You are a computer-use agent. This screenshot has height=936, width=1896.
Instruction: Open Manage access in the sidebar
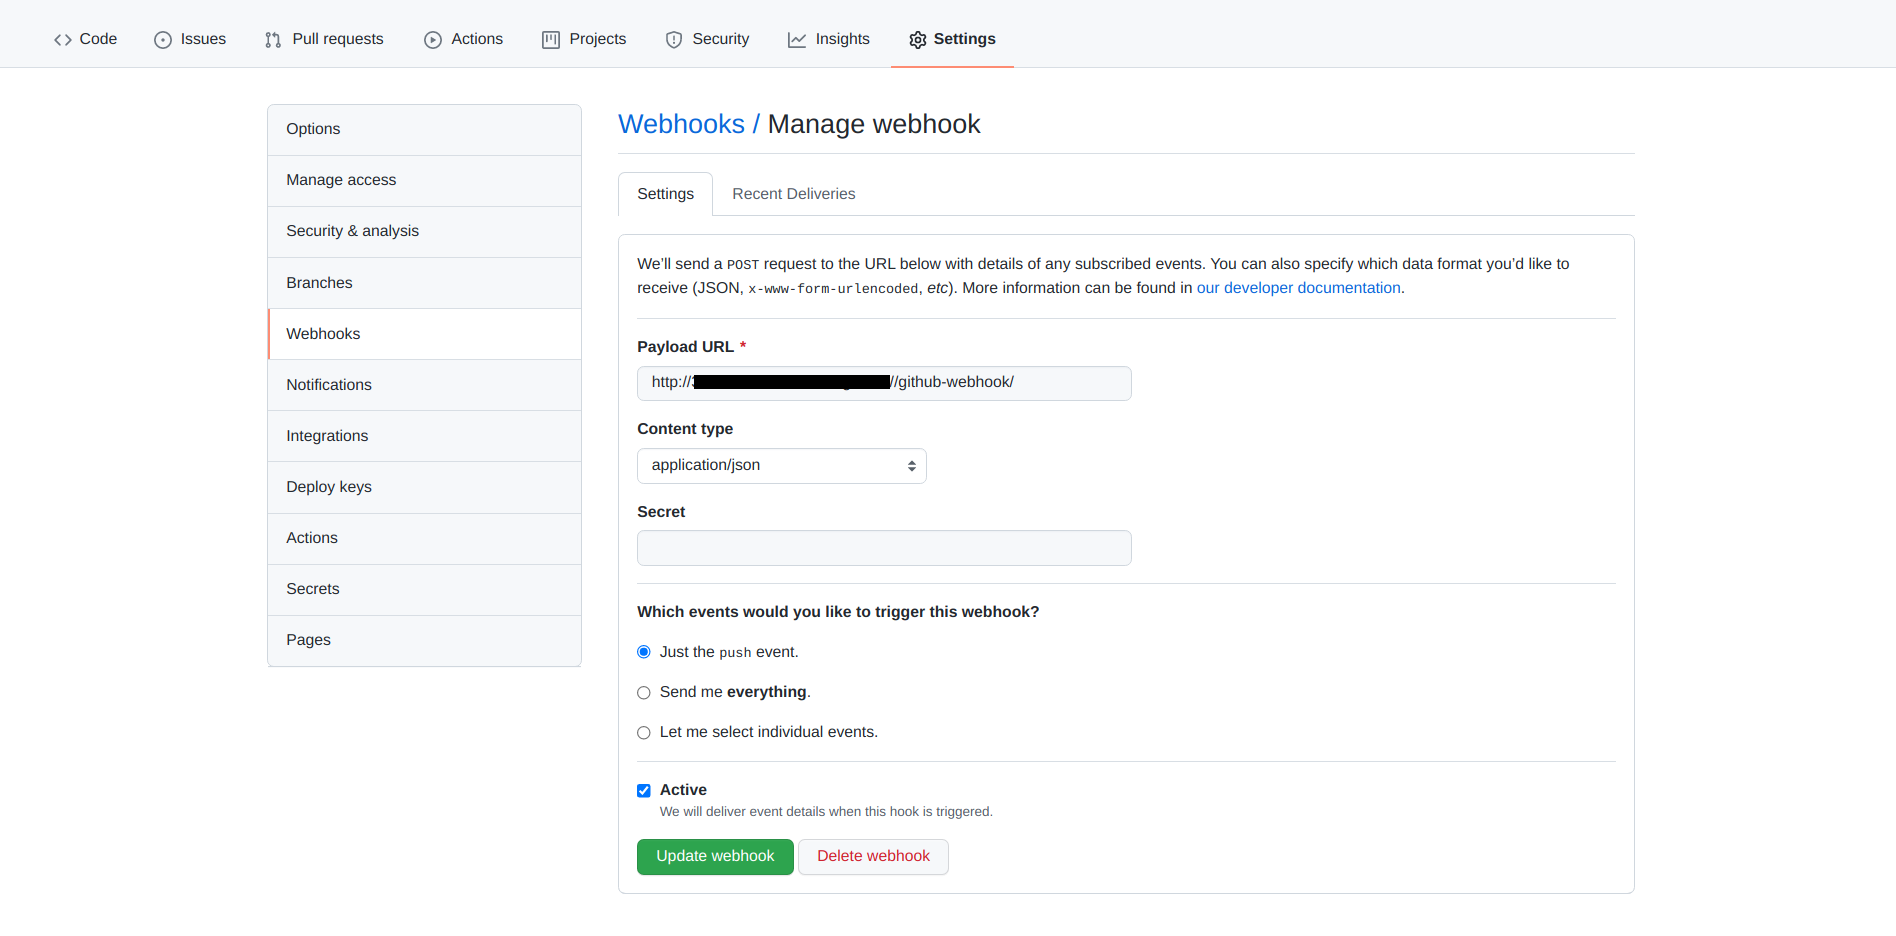[424, 181]
